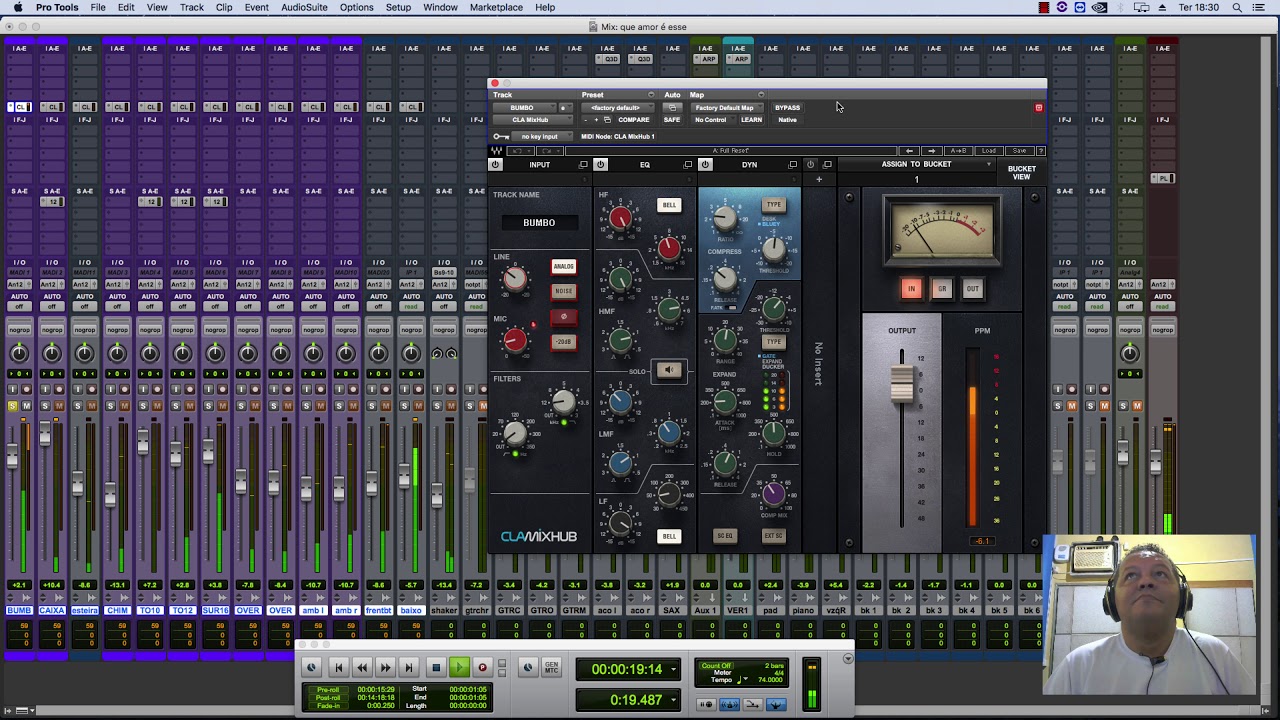Click the GEN MTC button
The height and width of the screenshot is (720, 1280).
551,668
